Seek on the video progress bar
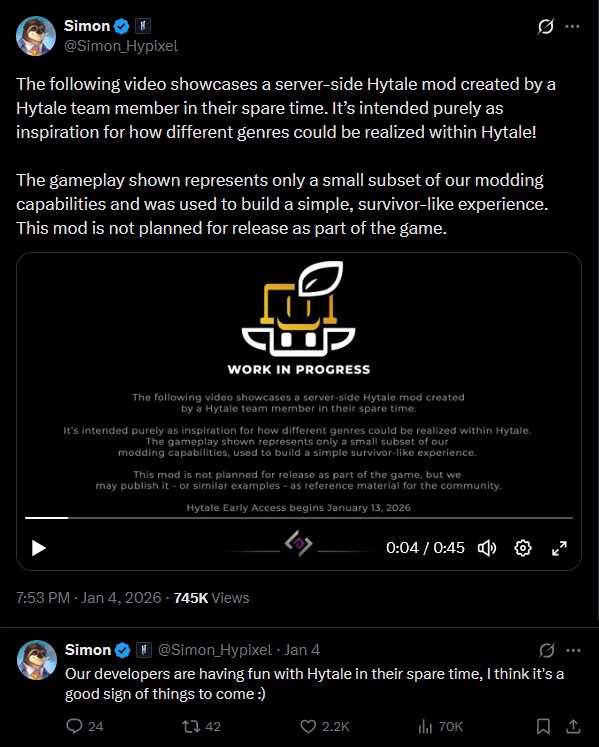The image size is (599, 747). click(299, 517)
